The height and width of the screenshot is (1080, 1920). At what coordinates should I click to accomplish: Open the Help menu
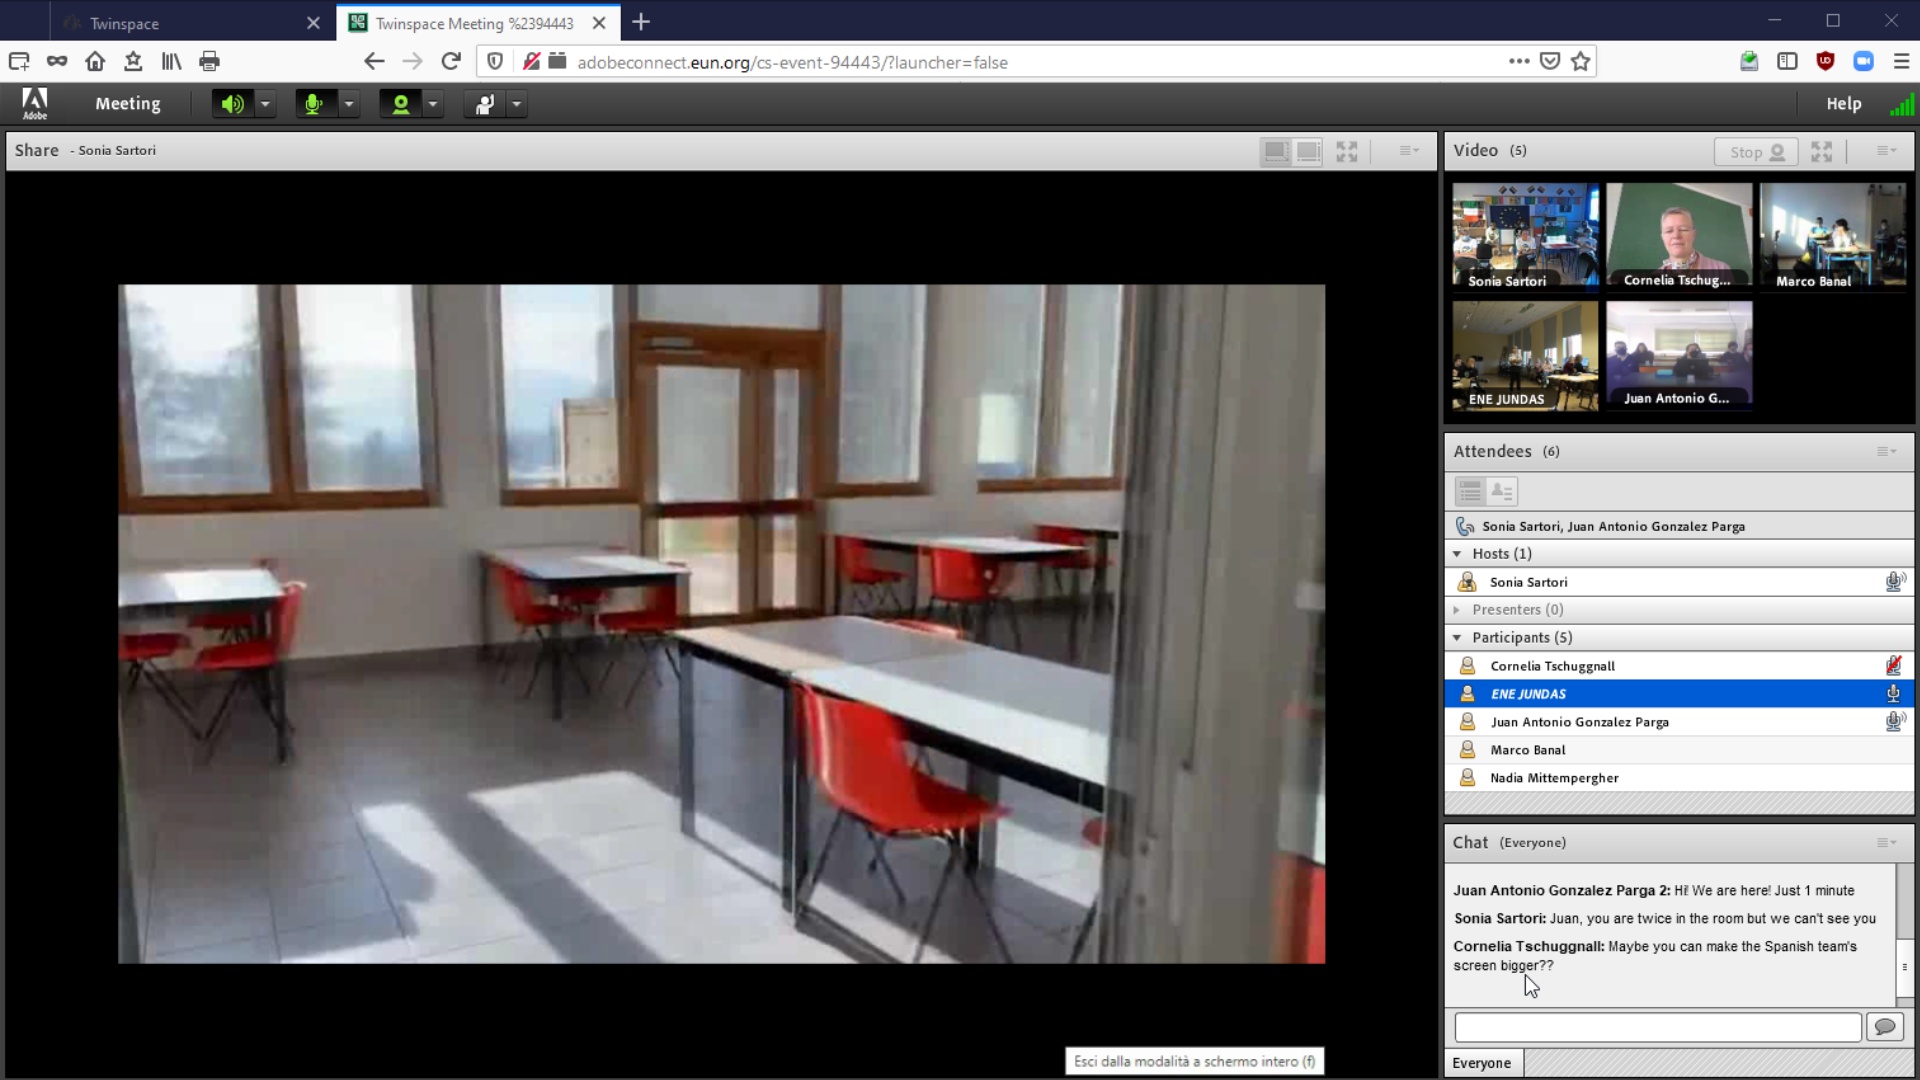(1843, 104)
